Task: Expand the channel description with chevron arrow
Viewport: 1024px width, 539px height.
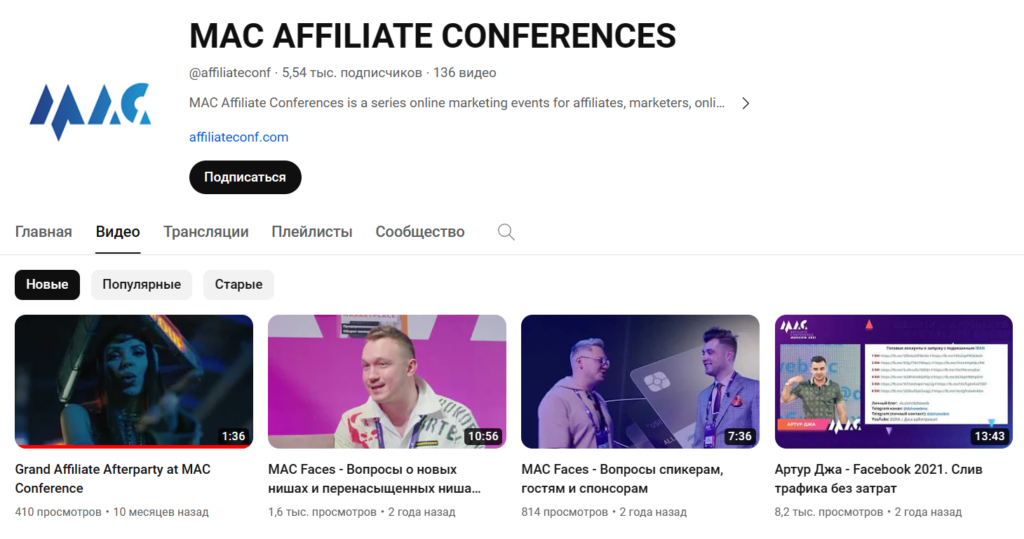Action: pos(745,103)
